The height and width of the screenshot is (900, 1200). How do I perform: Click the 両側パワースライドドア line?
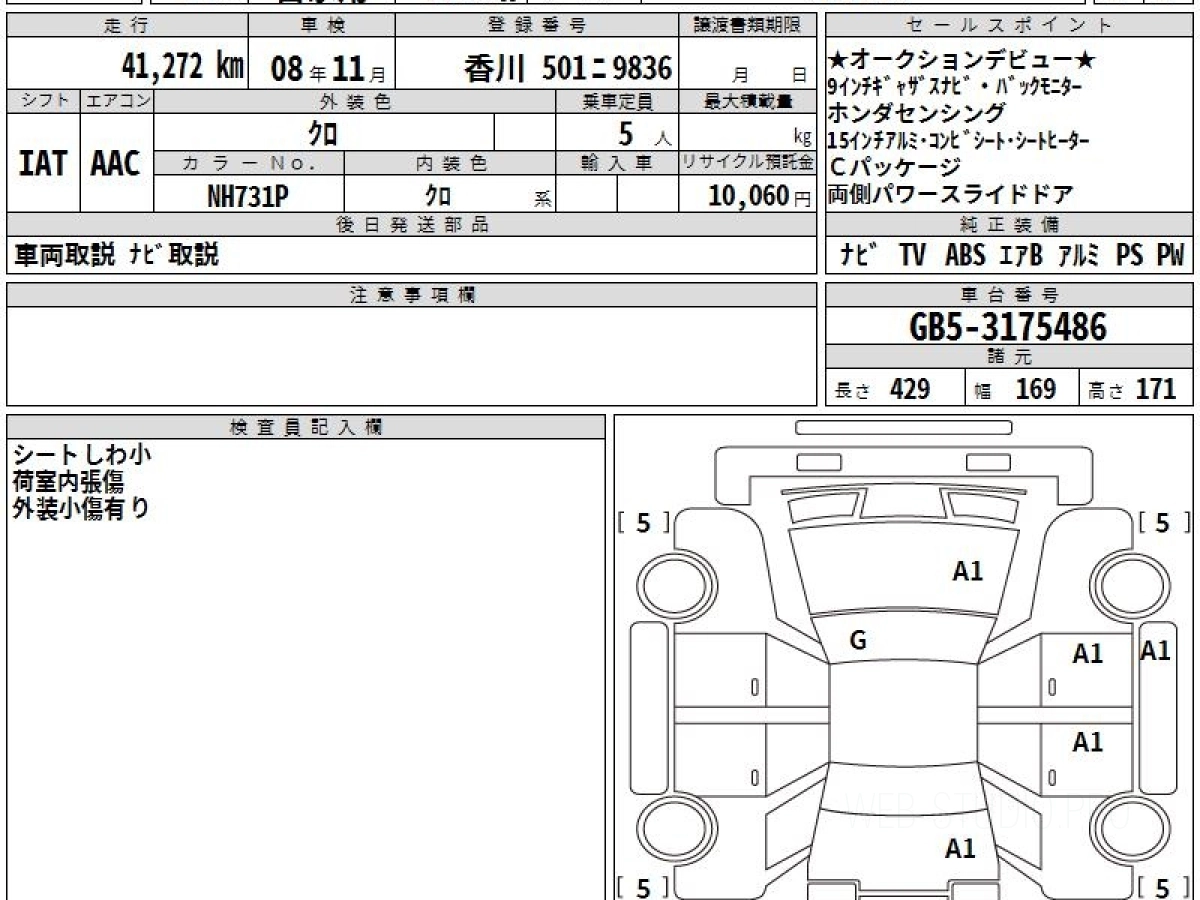point(951,194)
